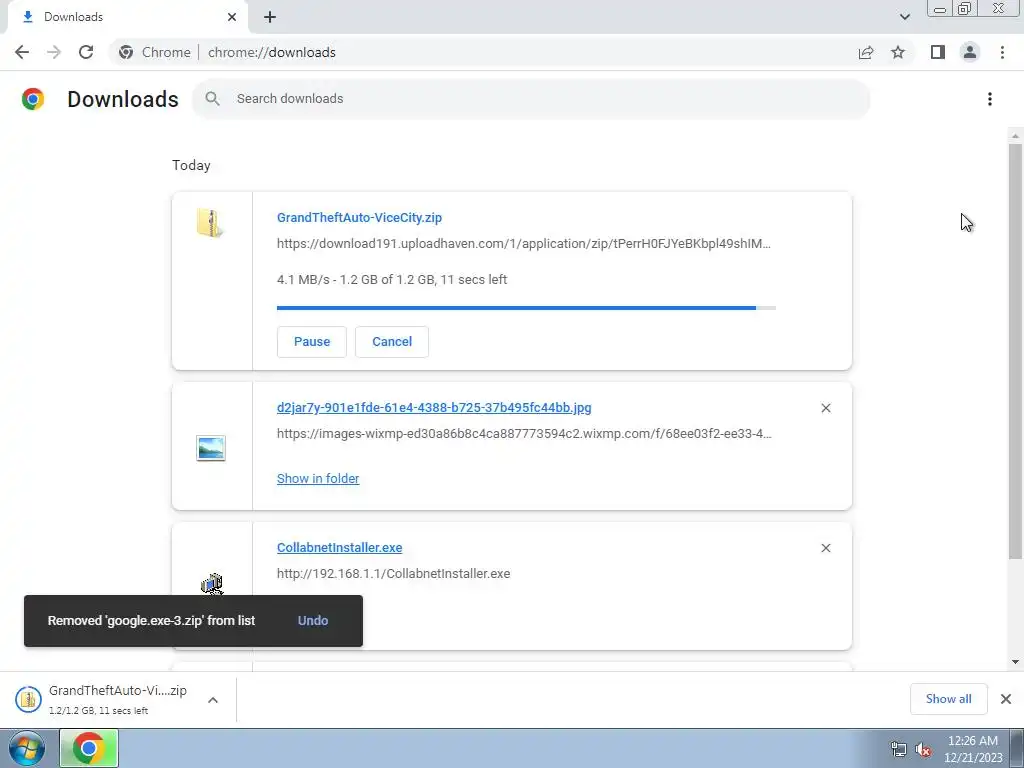Viewport: 1024px width, 768px height.
Task: Click the CollabnetInstaller.exe file icon
Action: coord(212,584)
